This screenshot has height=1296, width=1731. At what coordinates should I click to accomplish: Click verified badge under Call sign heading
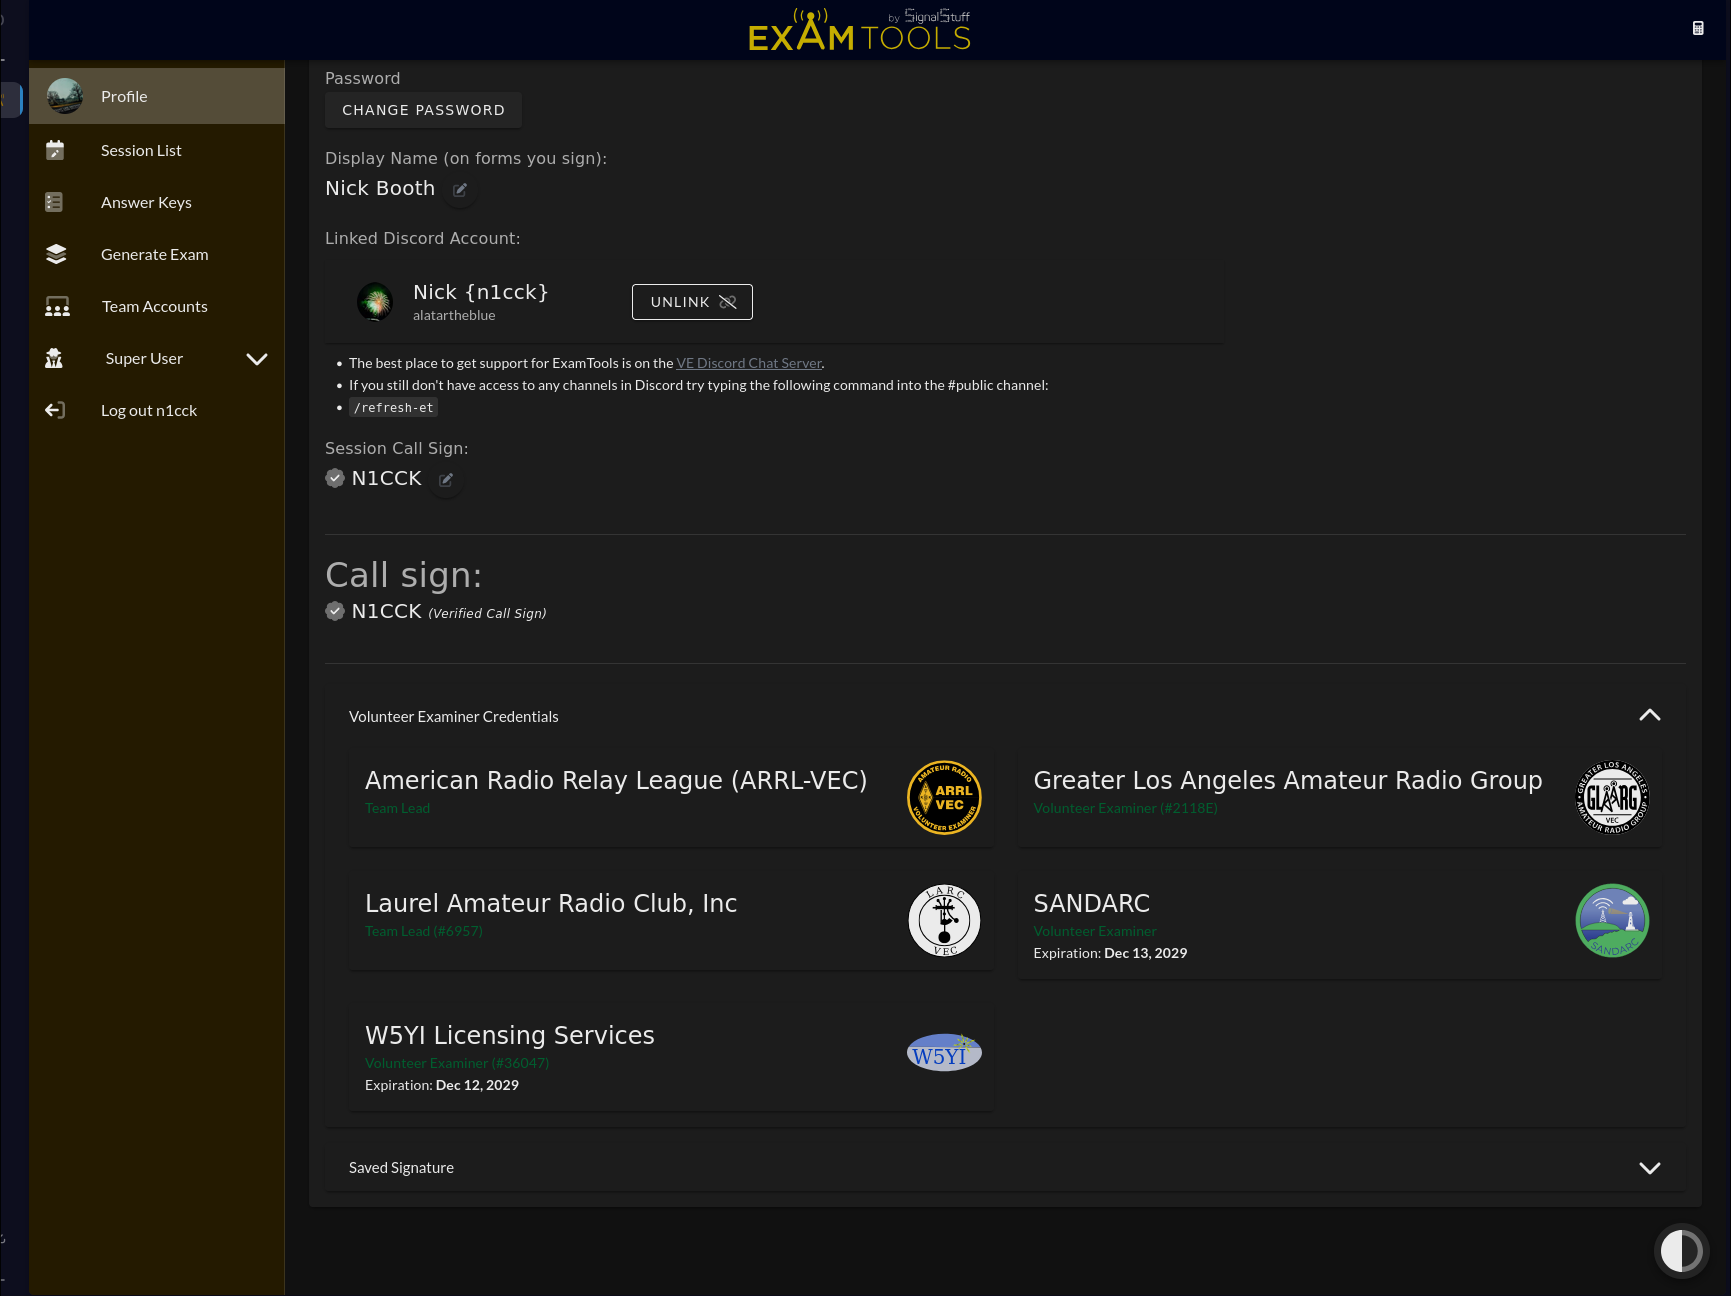(x=335, y=611)
